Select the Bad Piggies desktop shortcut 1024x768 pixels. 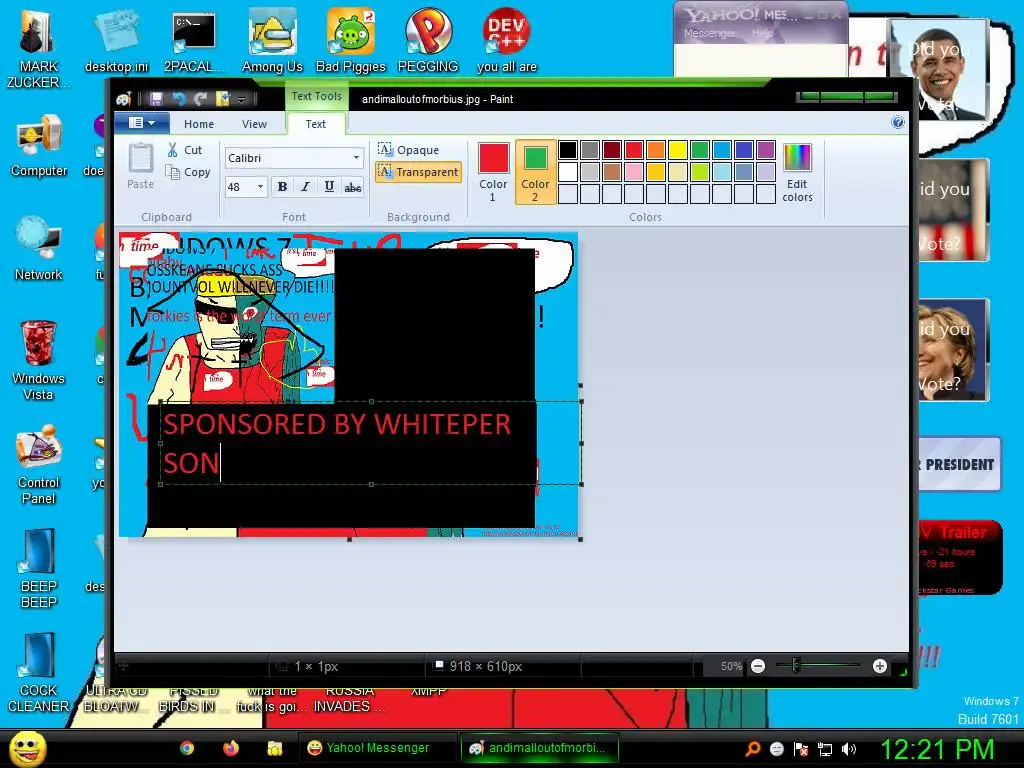(351, 42)
